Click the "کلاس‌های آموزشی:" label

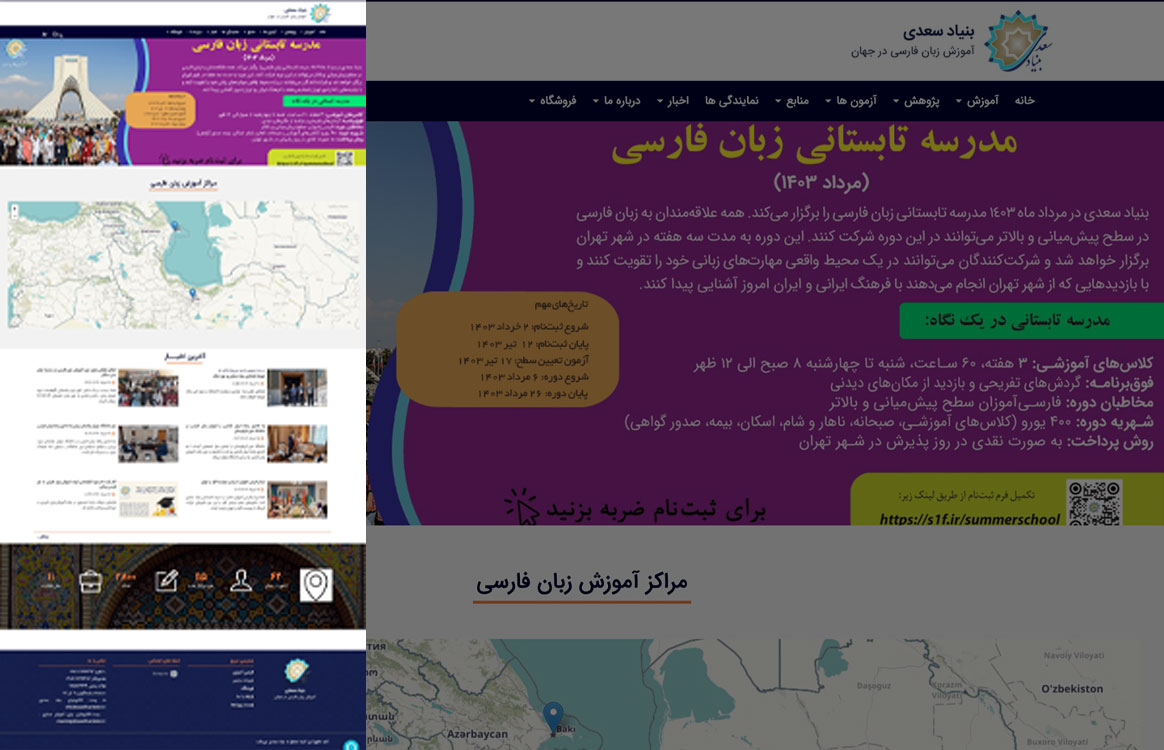pyautogui.click(x=1093, y=363)
